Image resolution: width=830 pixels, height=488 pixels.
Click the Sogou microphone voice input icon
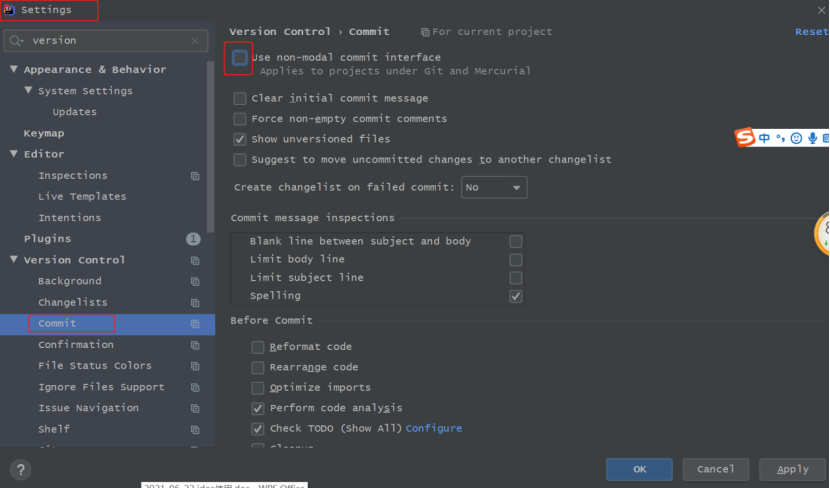coord(812,138)
